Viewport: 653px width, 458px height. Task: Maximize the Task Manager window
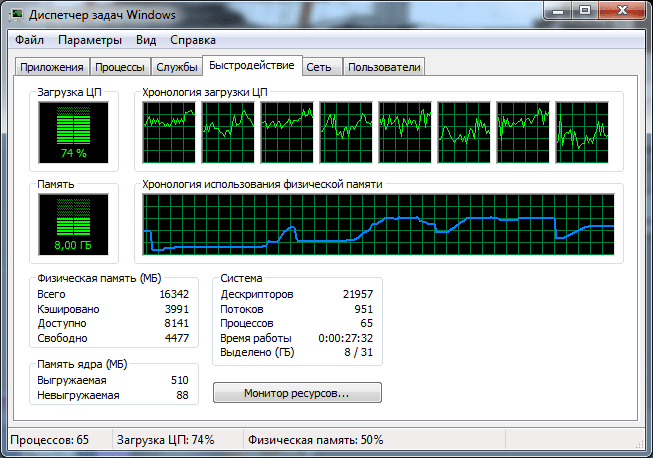coord(585,10)
